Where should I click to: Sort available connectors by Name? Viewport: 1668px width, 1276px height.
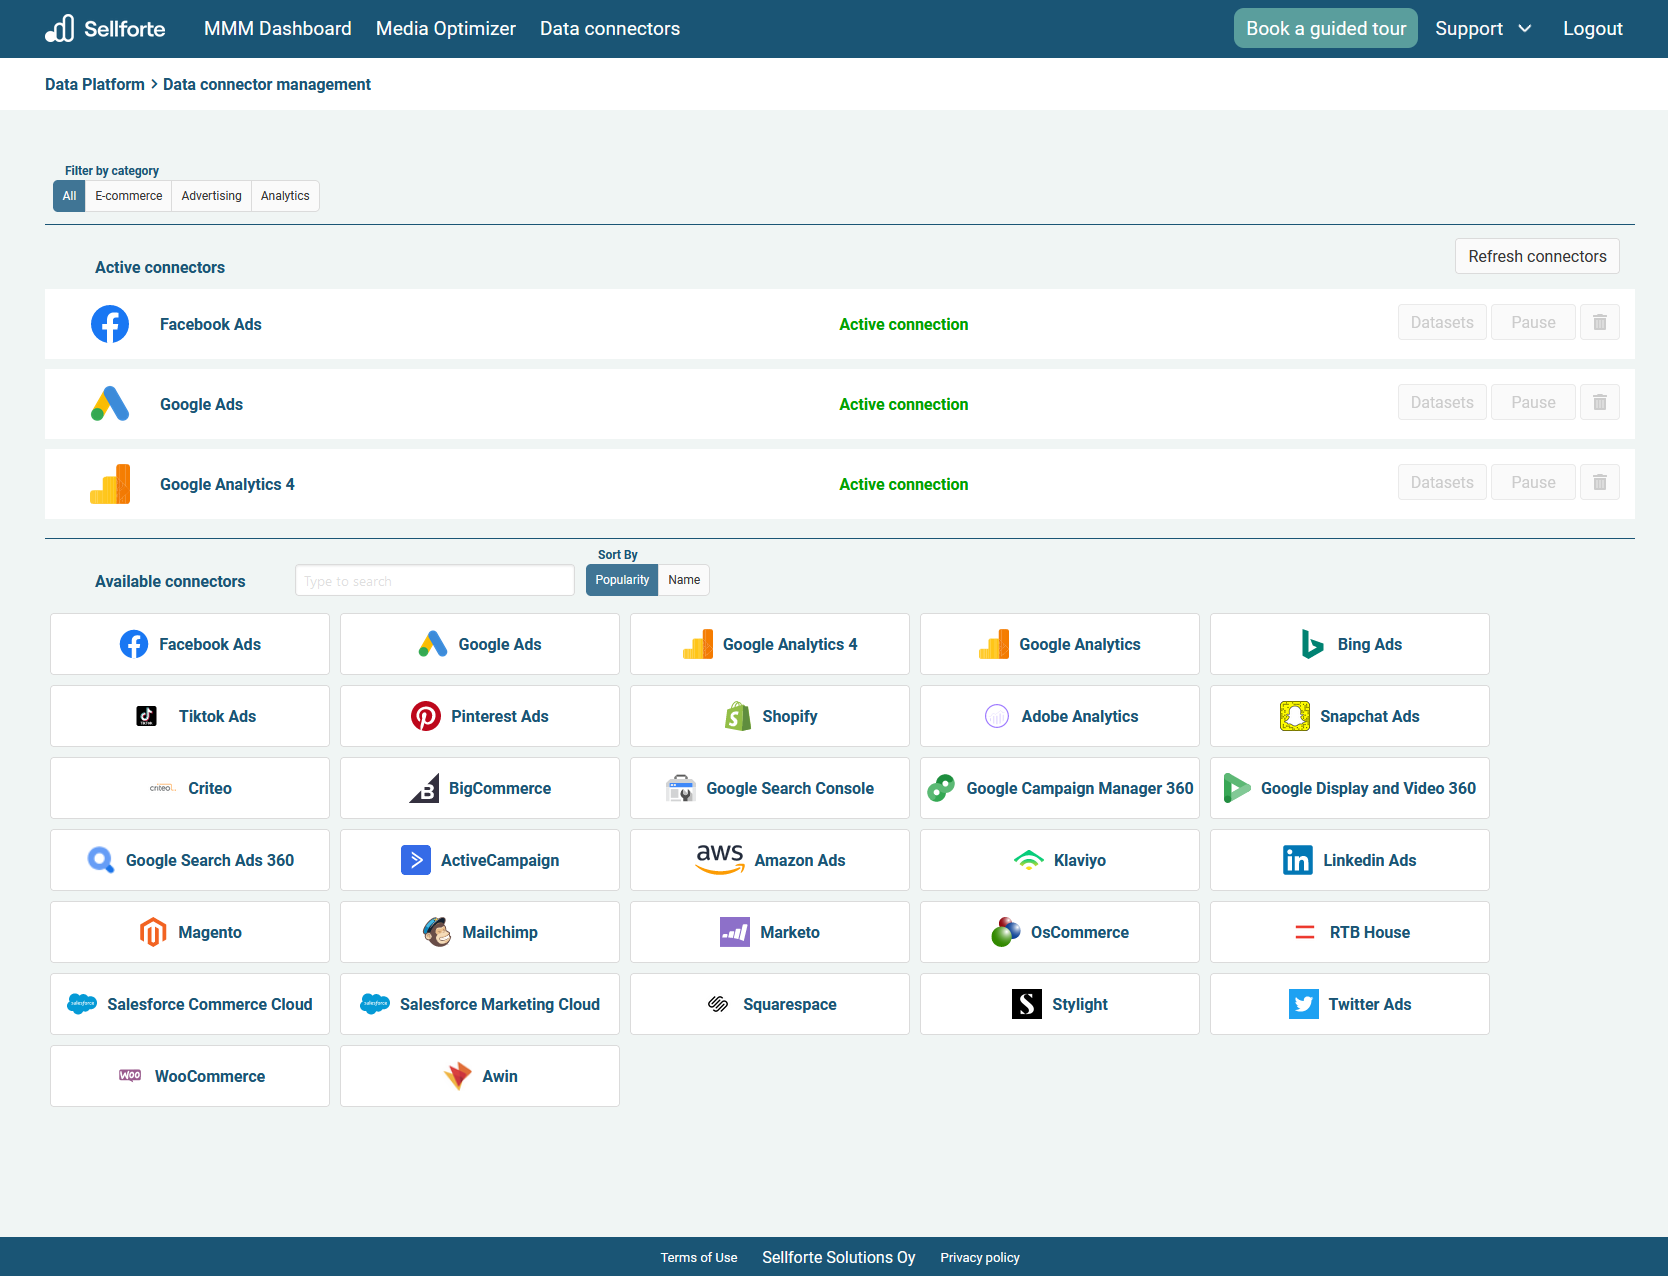[x=684, y=580]
